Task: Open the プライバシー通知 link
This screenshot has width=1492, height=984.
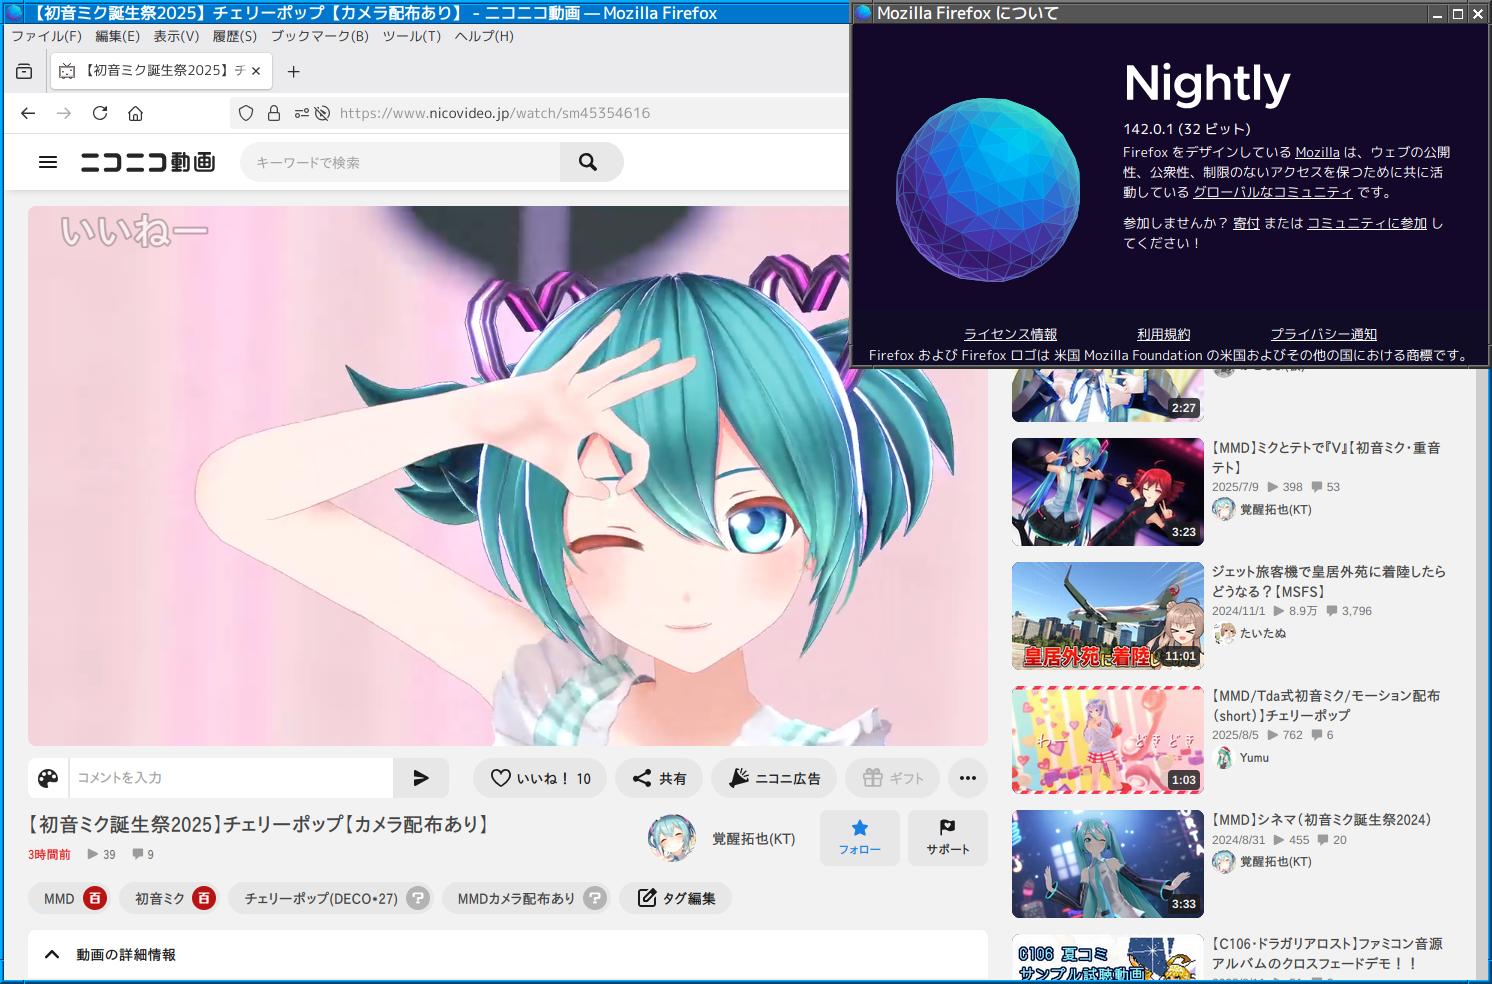Action: coord(1323,334)
